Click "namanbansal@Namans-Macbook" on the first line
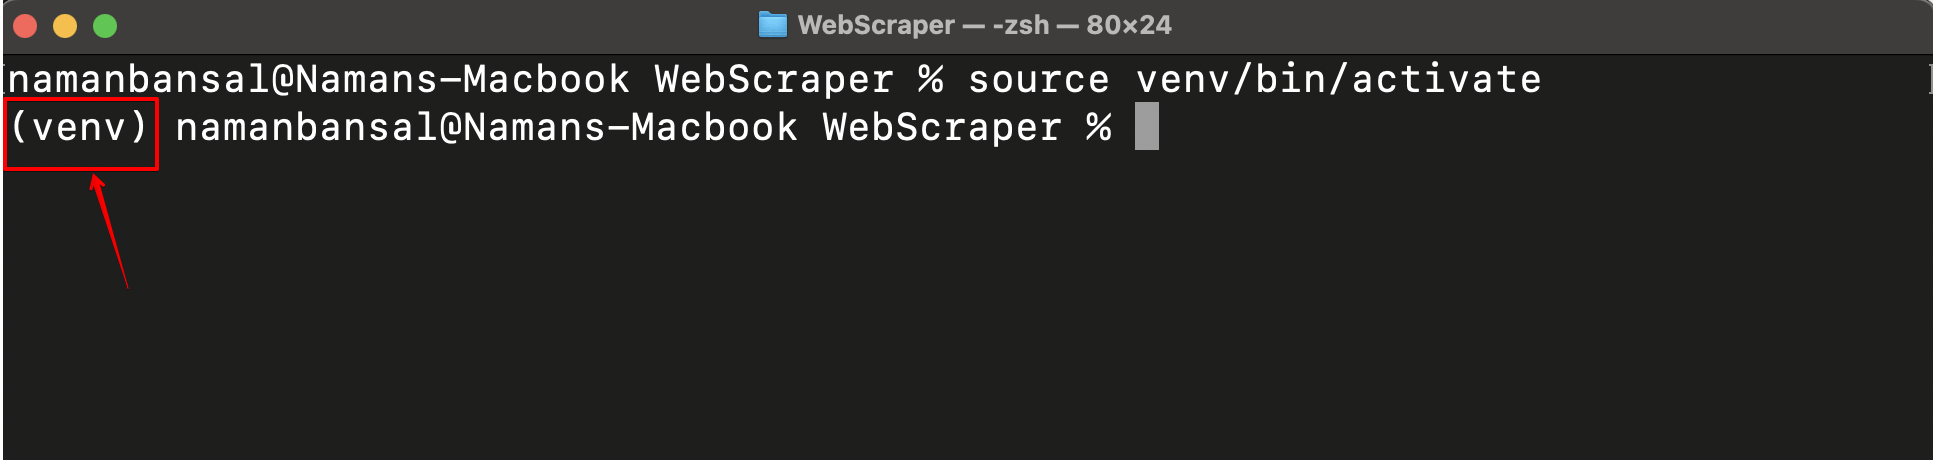The image size is (1933, 460). (x=319, y=80)
